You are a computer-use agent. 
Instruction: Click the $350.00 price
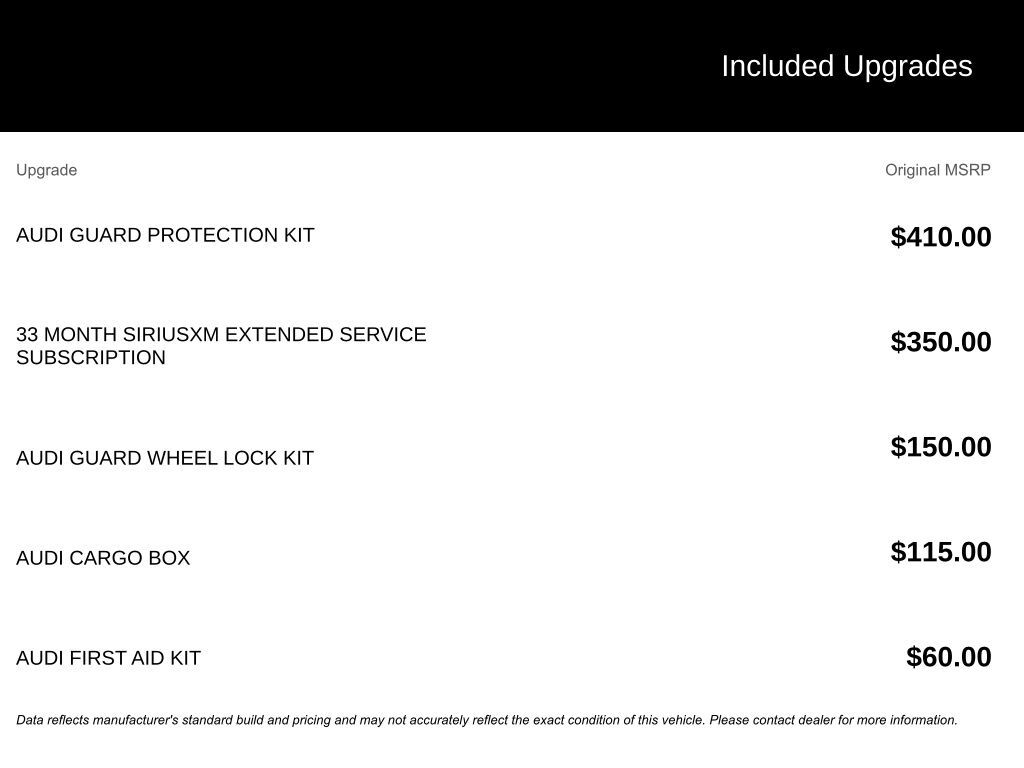click(940, 342)
